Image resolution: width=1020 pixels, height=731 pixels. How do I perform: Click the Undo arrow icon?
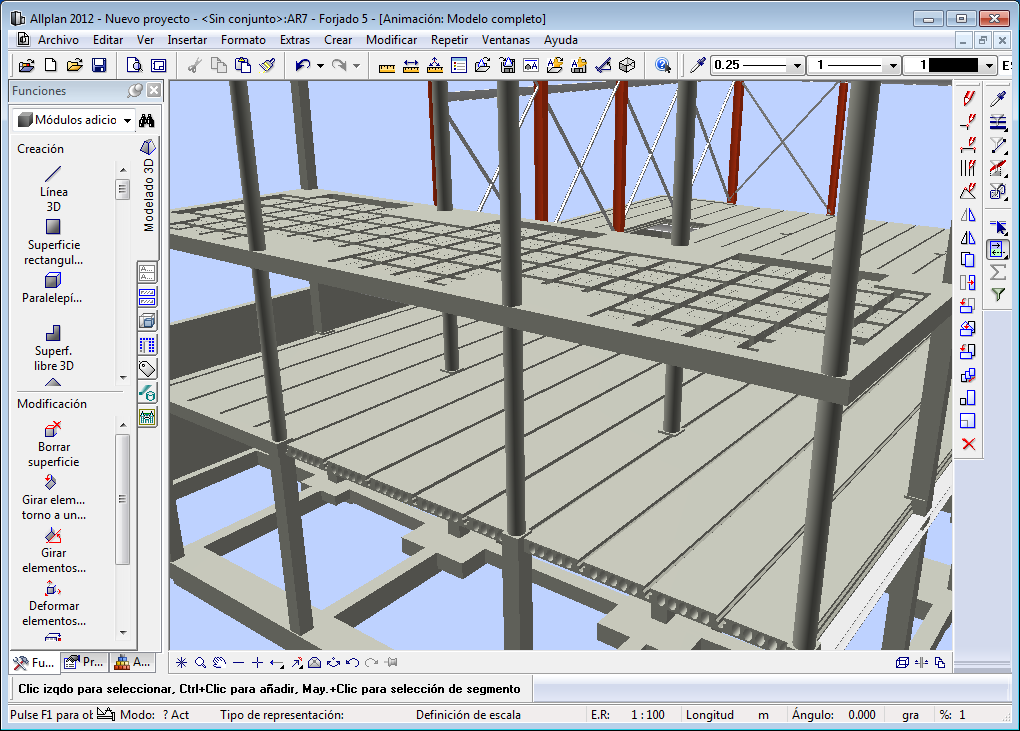click(302, 65)
